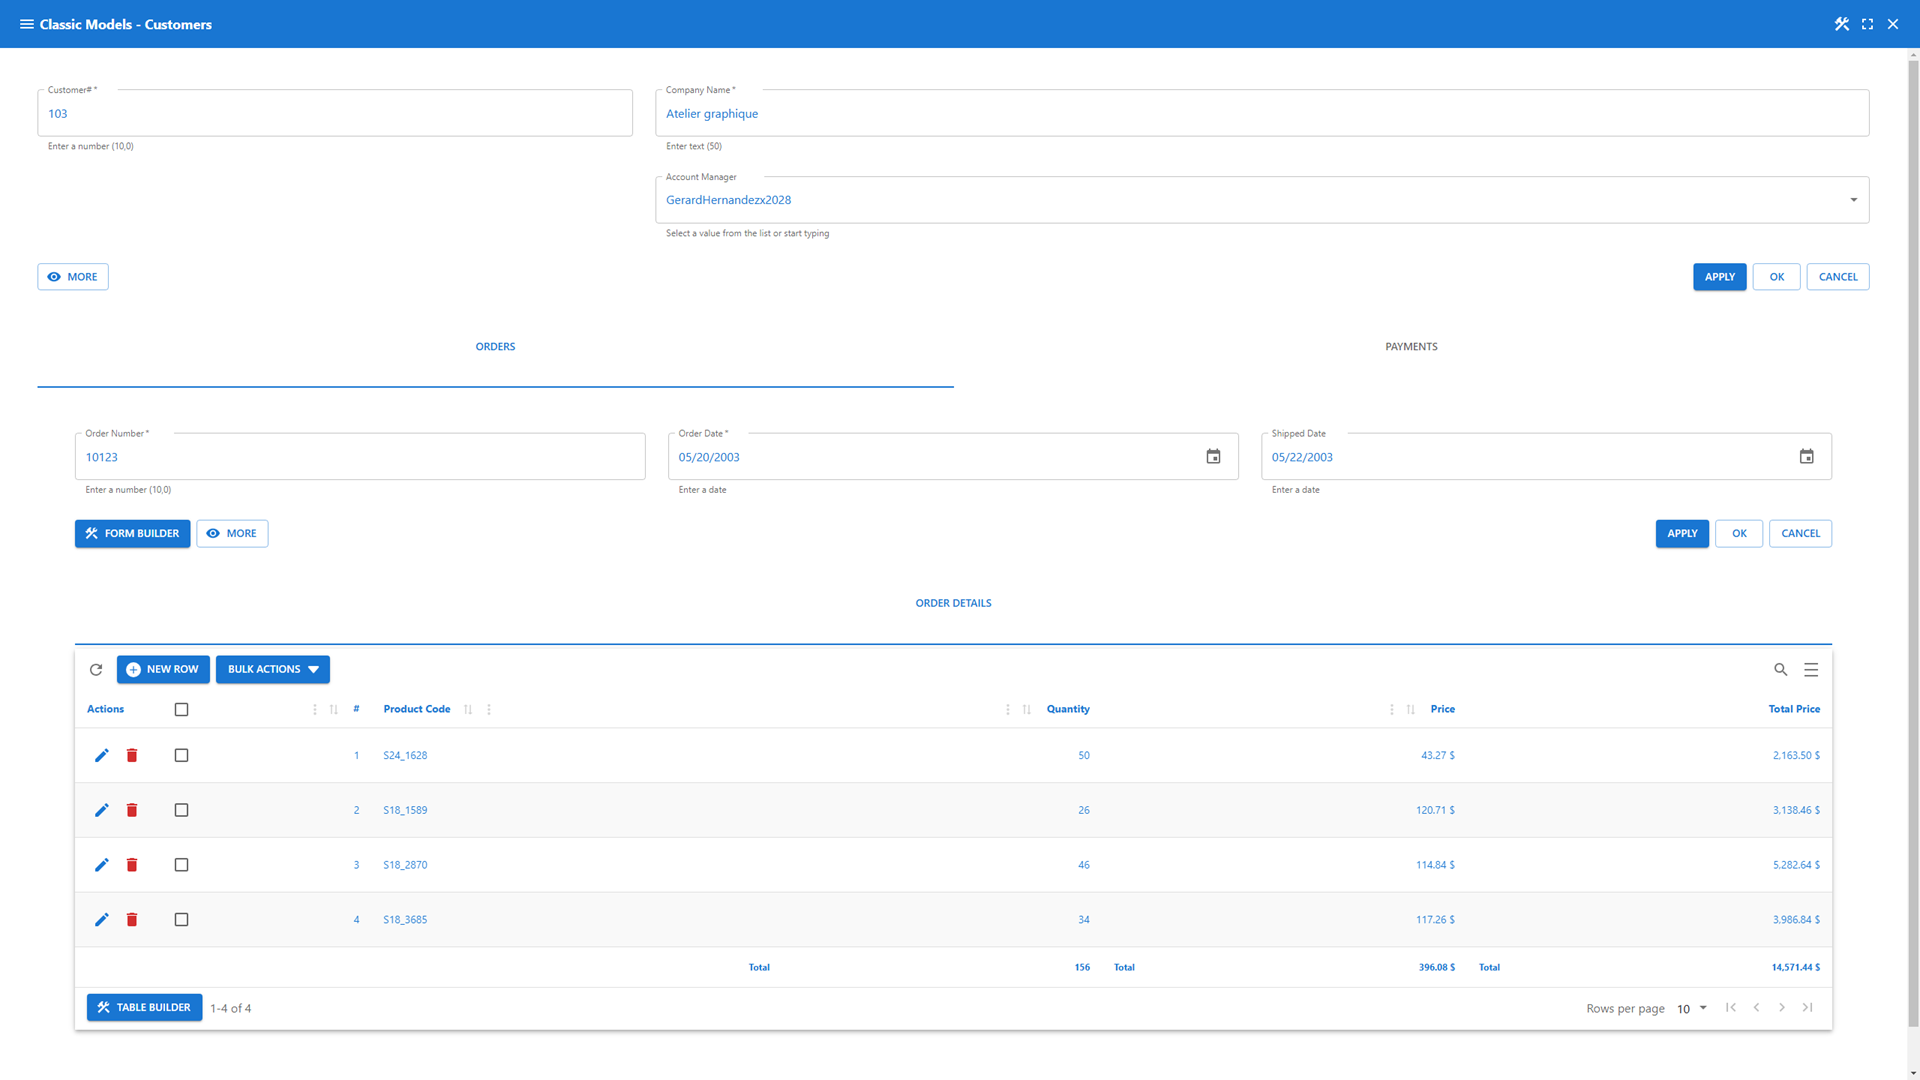Apply order form changes
The width and height of the screenshot is (1920, 1080).
[1682, 534]
